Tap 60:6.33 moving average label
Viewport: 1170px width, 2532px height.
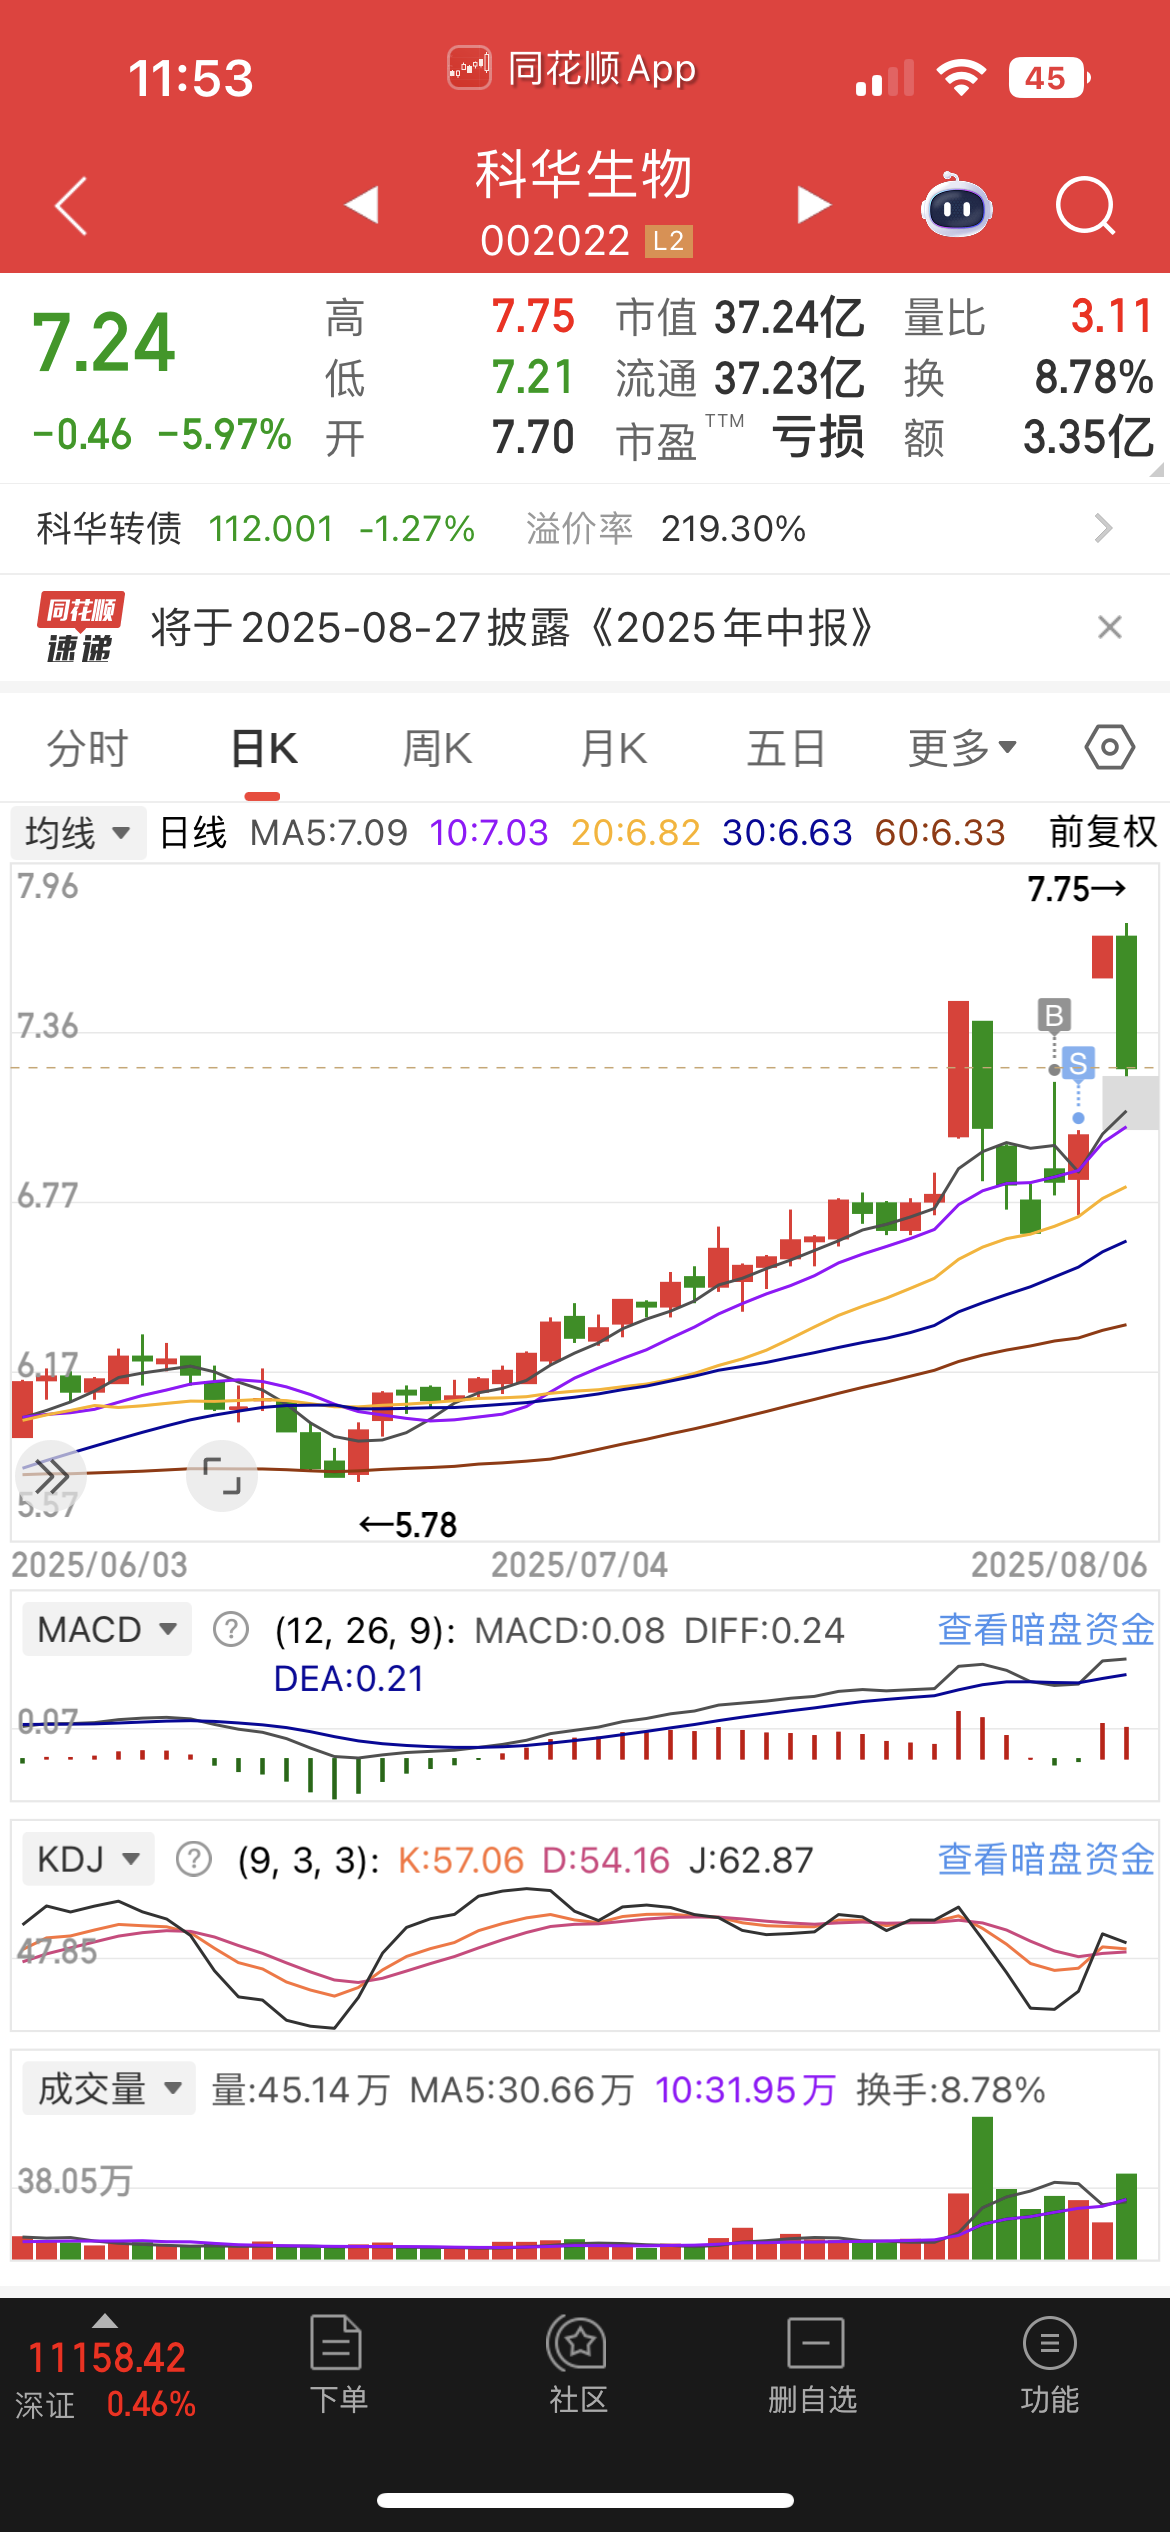940,832
